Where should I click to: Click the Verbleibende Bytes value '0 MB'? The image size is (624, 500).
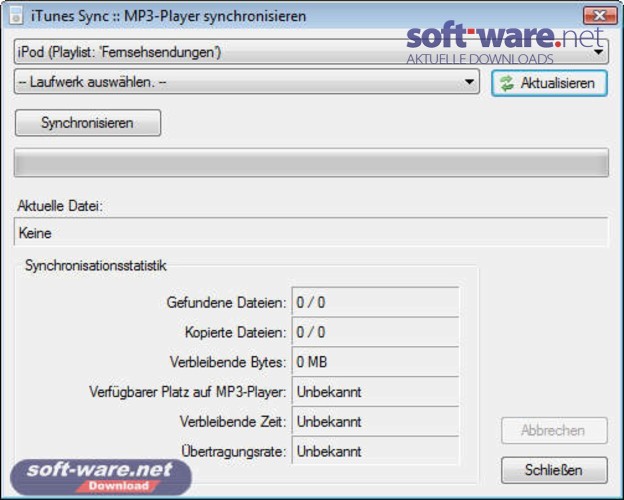pos(376,362)
